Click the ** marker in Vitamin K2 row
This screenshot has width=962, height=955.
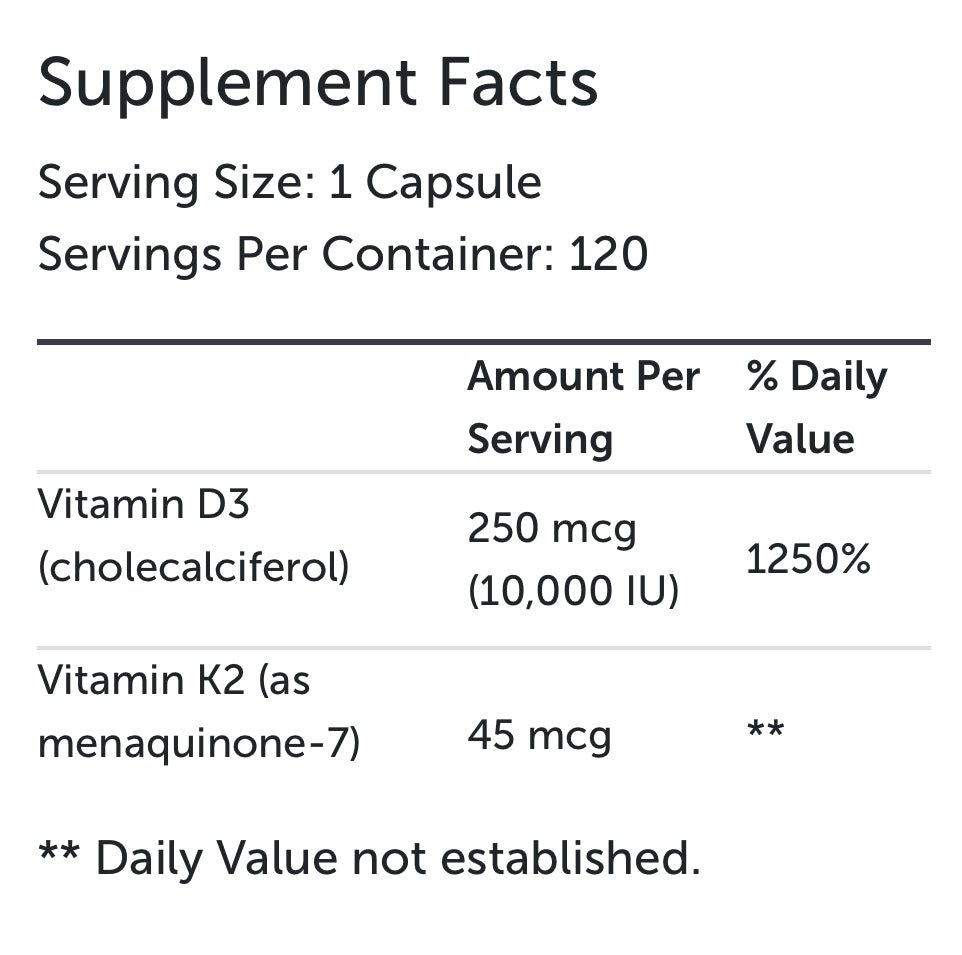765,732
